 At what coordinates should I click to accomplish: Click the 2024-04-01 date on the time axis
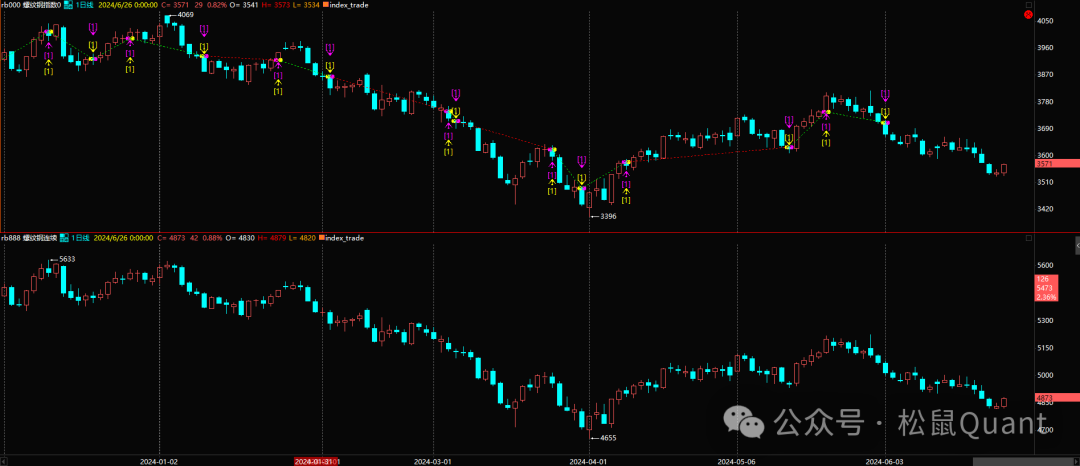[x=588, y=462]
